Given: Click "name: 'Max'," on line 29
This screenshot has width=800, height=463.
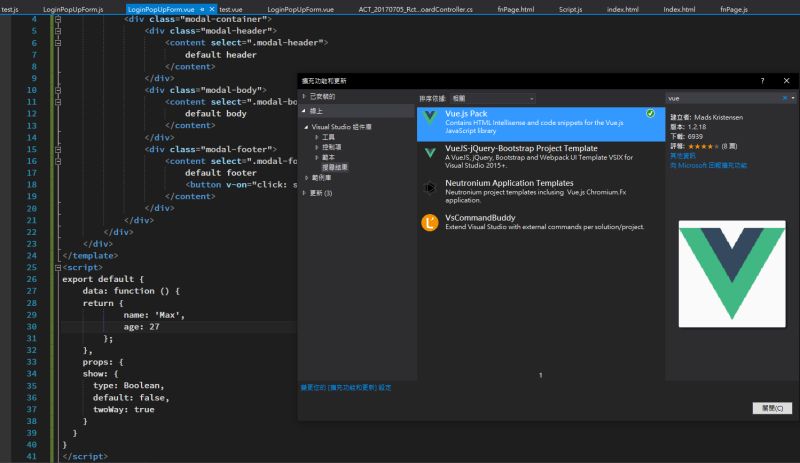Looking at the screenshot, I should [x=154, y=315].
